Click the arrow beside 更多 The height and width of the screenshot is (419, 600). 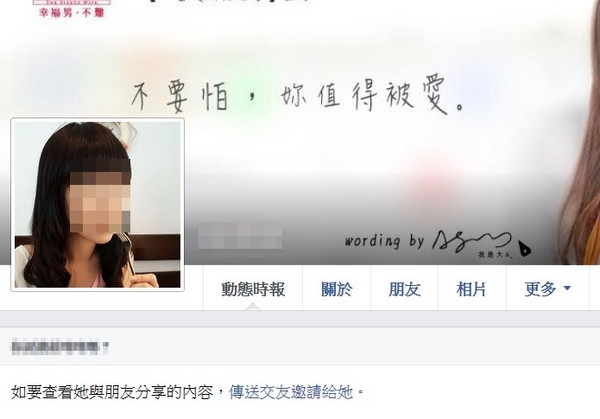tap(567, 288)
